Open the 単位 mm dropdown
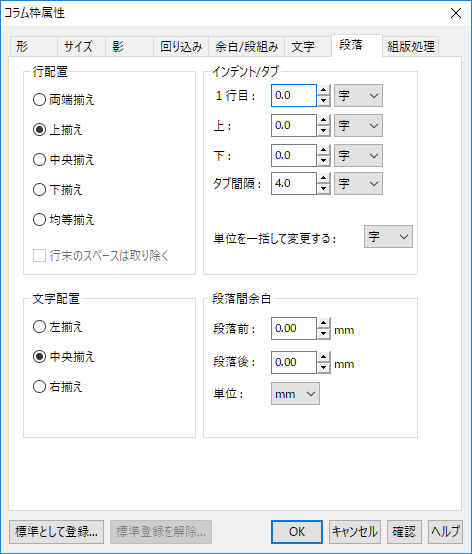 coord(295,393)
